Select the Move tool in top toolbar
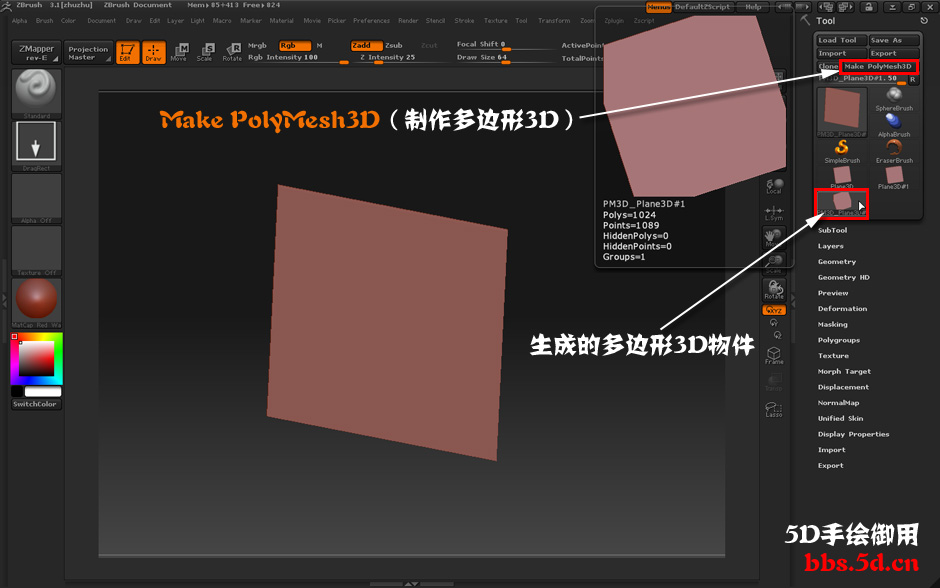 [x=179, y=52]
